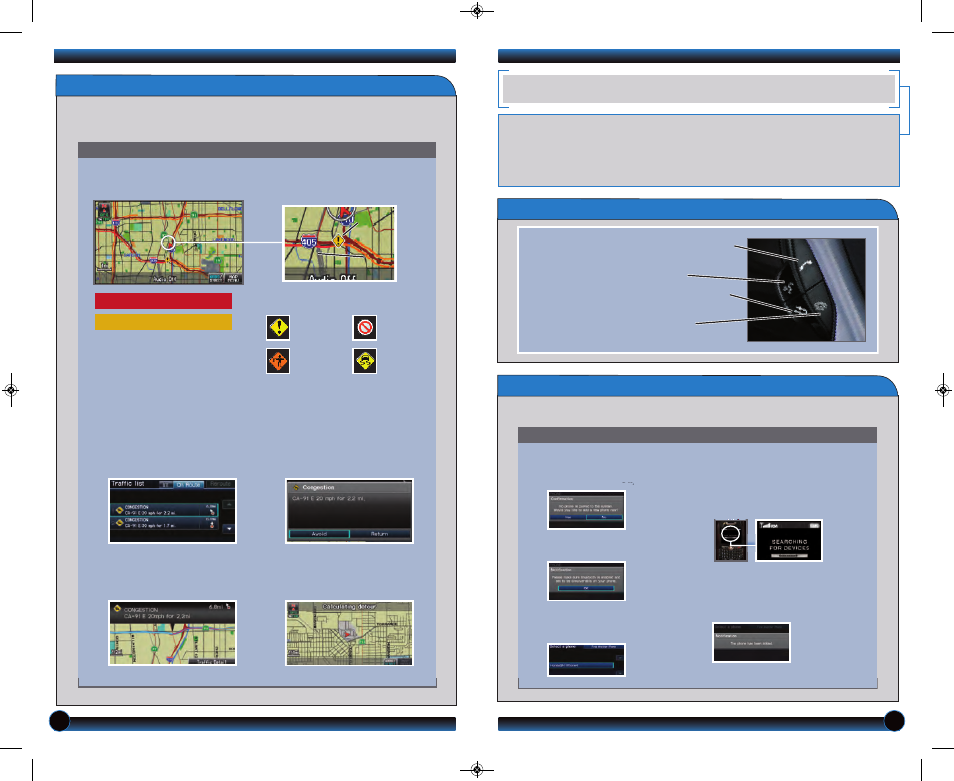Click the up arrow in Traffic list
Image resolution: width=954 pixels, height=781 pixels.
coord(229,504)
